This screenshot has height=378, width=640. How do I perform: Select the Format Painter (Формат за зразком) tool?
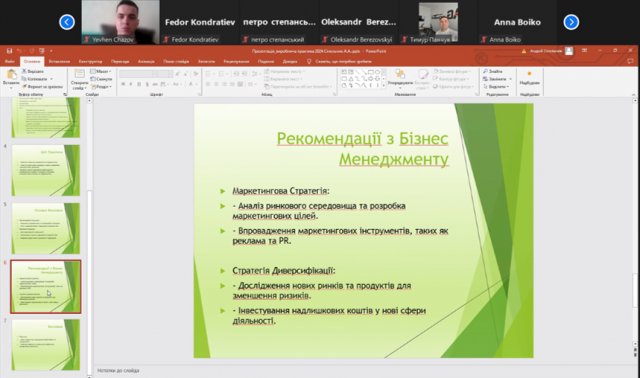point(42,87)
